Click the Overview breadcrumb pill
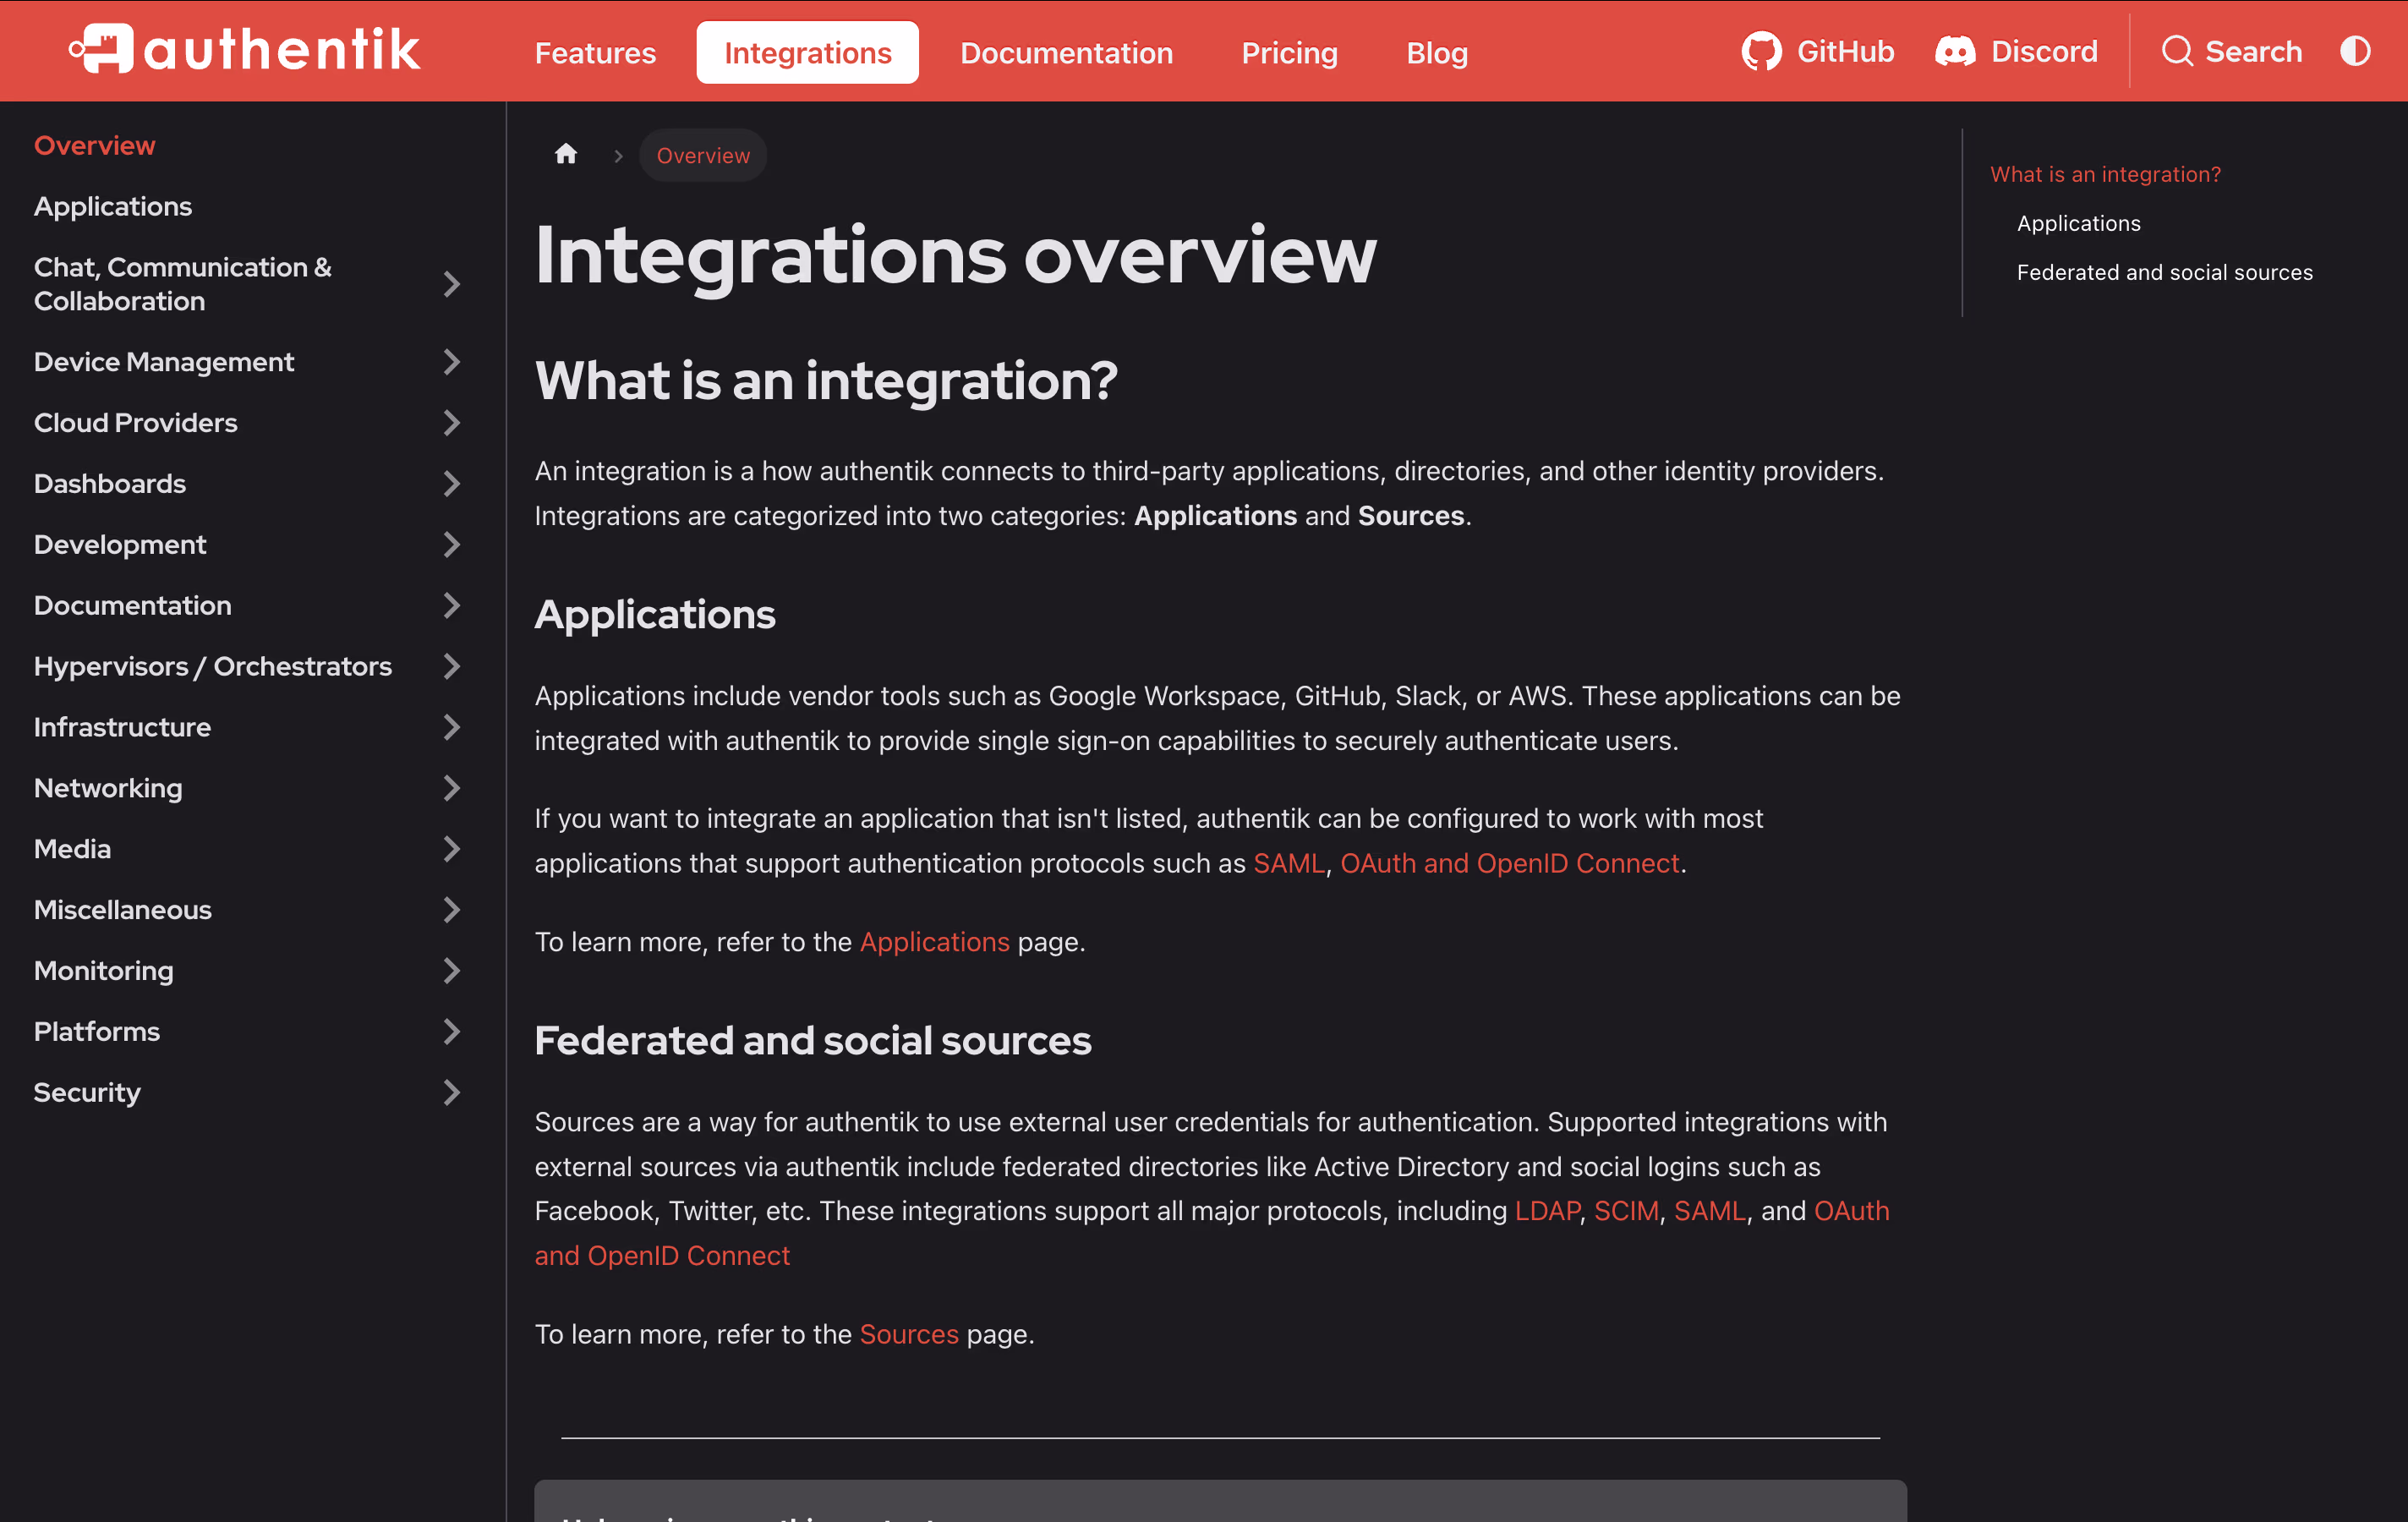The image size is (2408, 1522). click(x=702, y=155)
